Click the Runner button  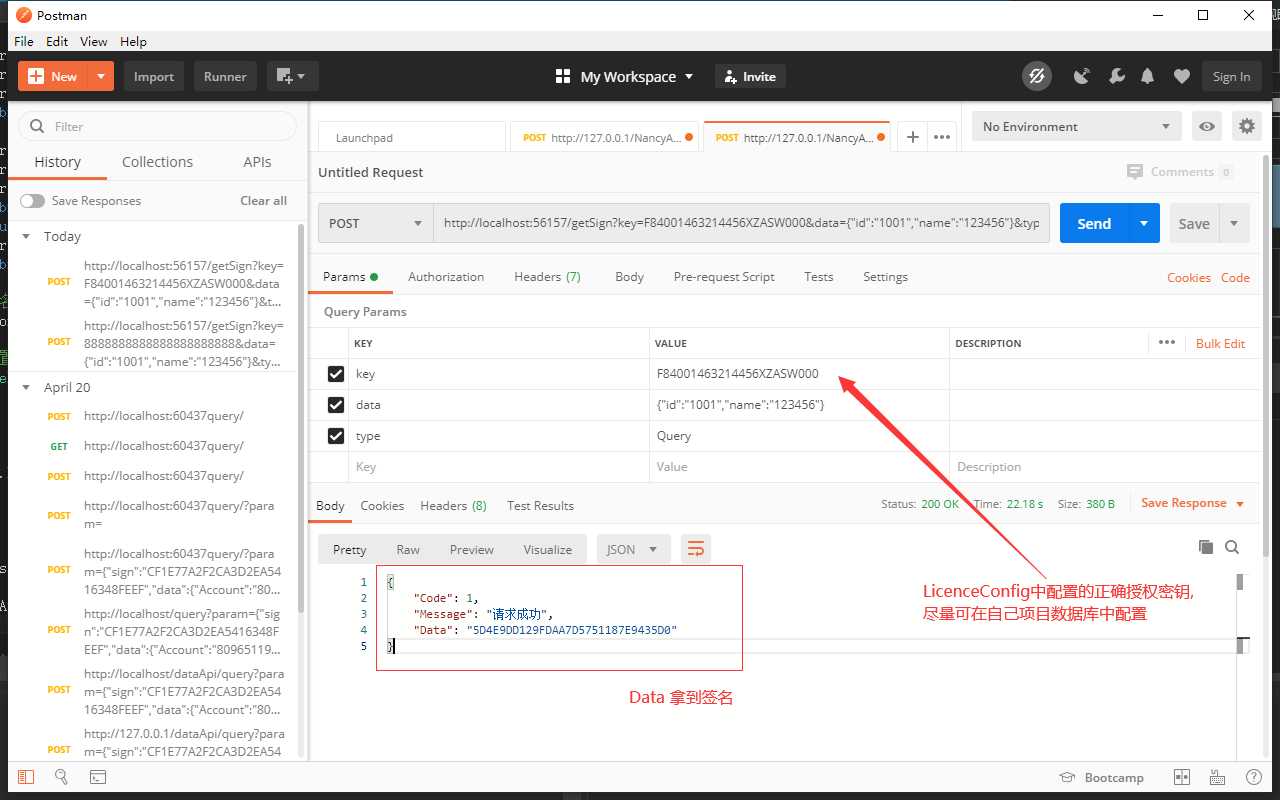point(225,76)
